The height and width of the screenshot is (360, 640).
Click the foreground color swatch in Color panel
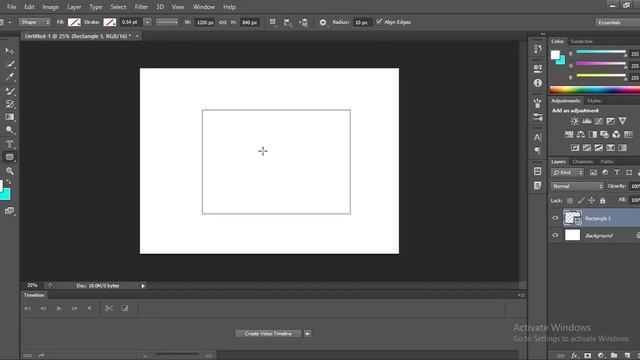tap(555, 55)
